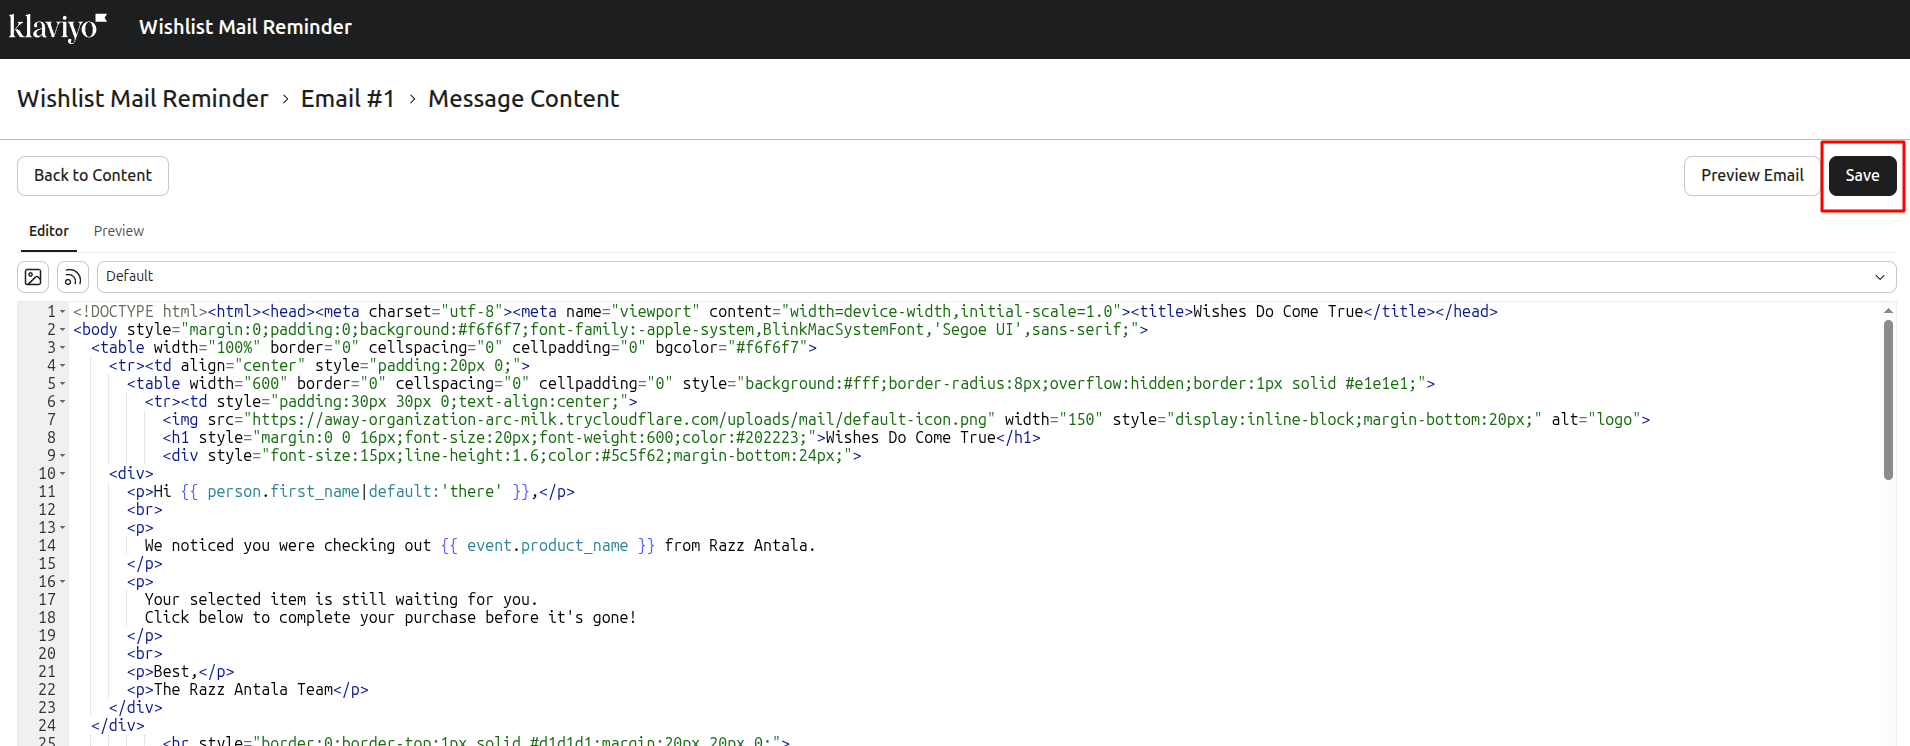Collapse code fold at line 2
The height and width of the screenshot is (746, 1910).
click(x=63, y=330)
